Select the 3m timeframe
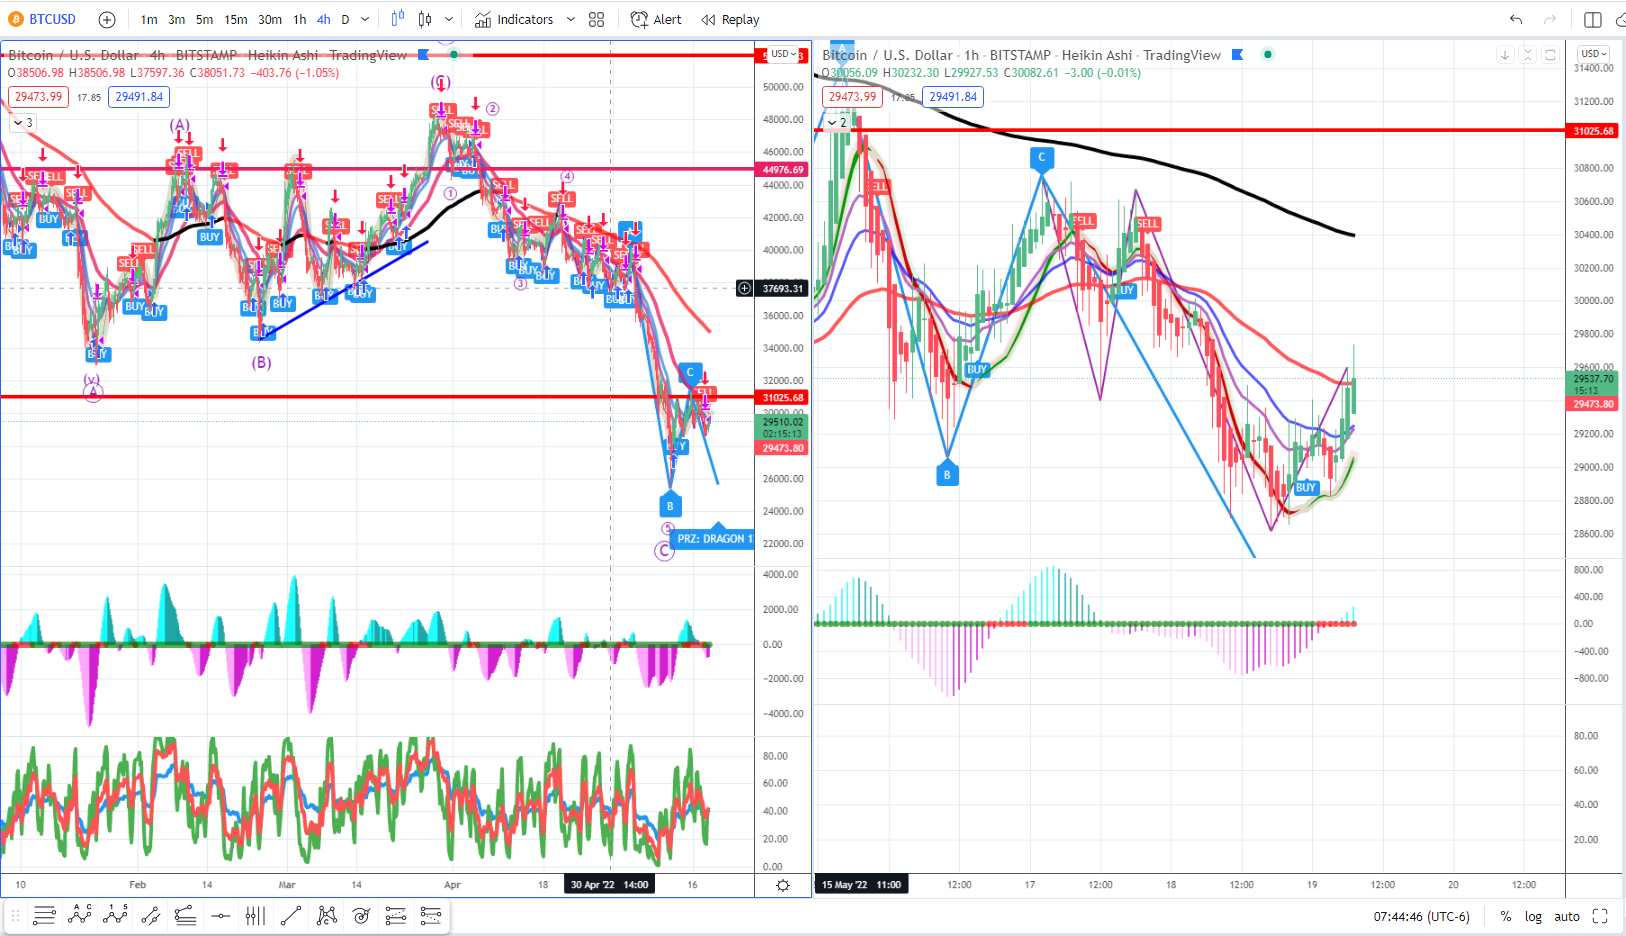 (177, 19)
